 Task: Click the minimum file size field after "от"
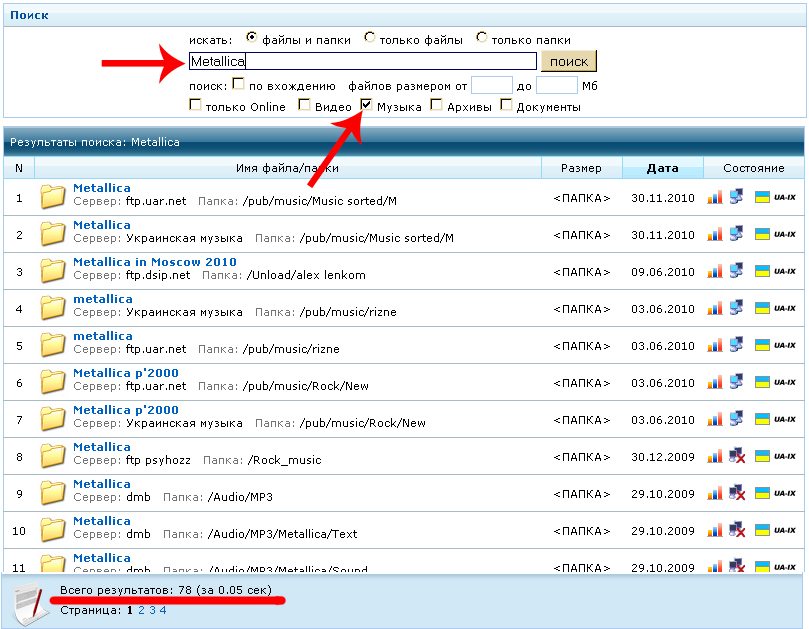tap(492, 85)
